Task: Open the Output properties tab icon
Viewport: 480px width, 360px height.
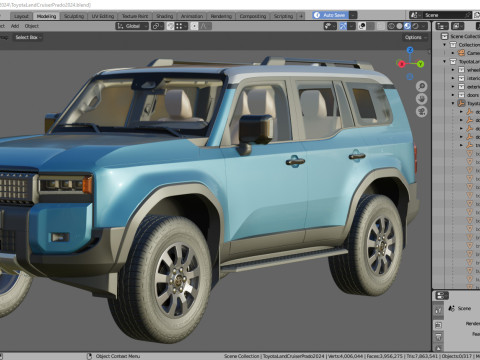Action: click(x=438, y=337)
